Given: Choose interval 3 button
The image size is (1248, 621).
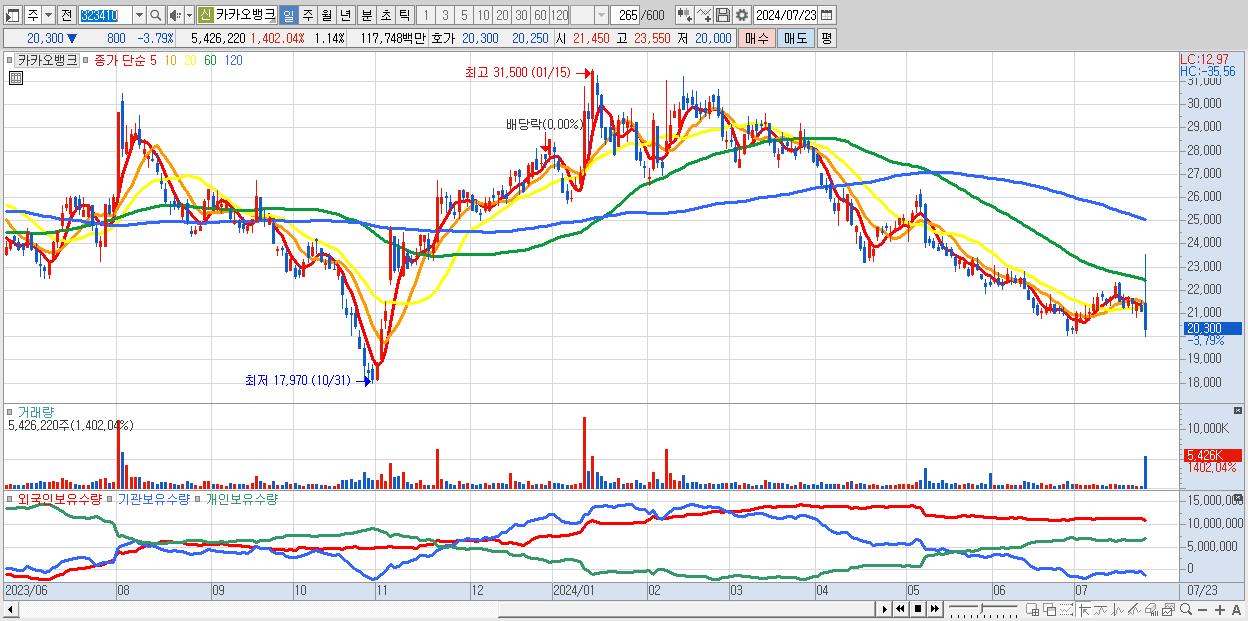Looking at the screenshot, I should pyautogui.click(x=445, y=15).
